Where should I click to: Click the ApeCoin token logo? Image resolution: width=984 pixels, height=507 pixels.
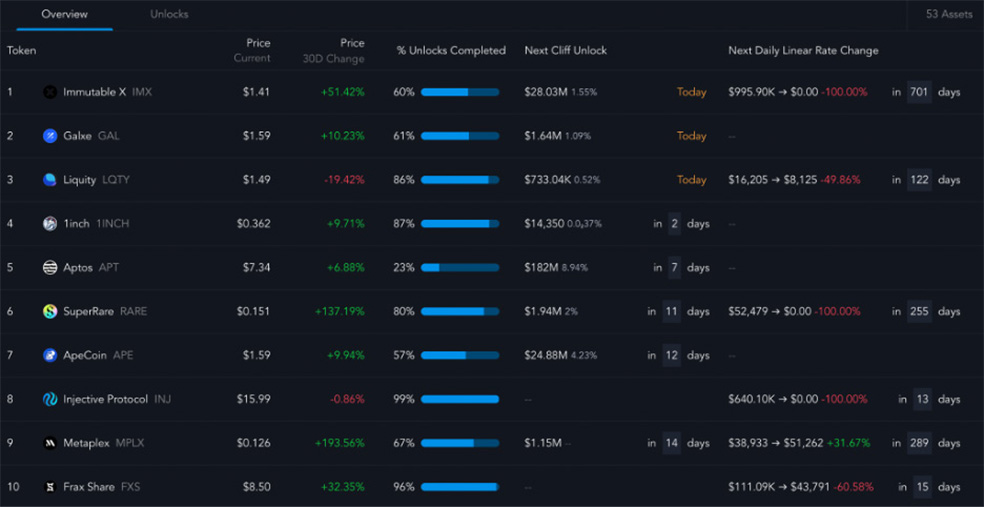point(50,355)
